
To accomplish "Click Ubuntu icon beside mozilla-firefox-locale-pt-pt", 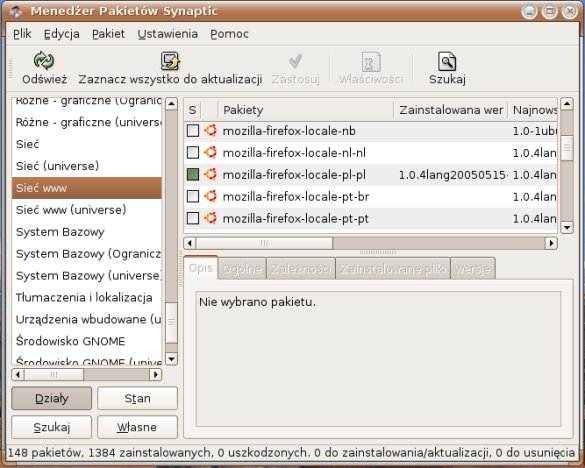I will pos(210,218).
